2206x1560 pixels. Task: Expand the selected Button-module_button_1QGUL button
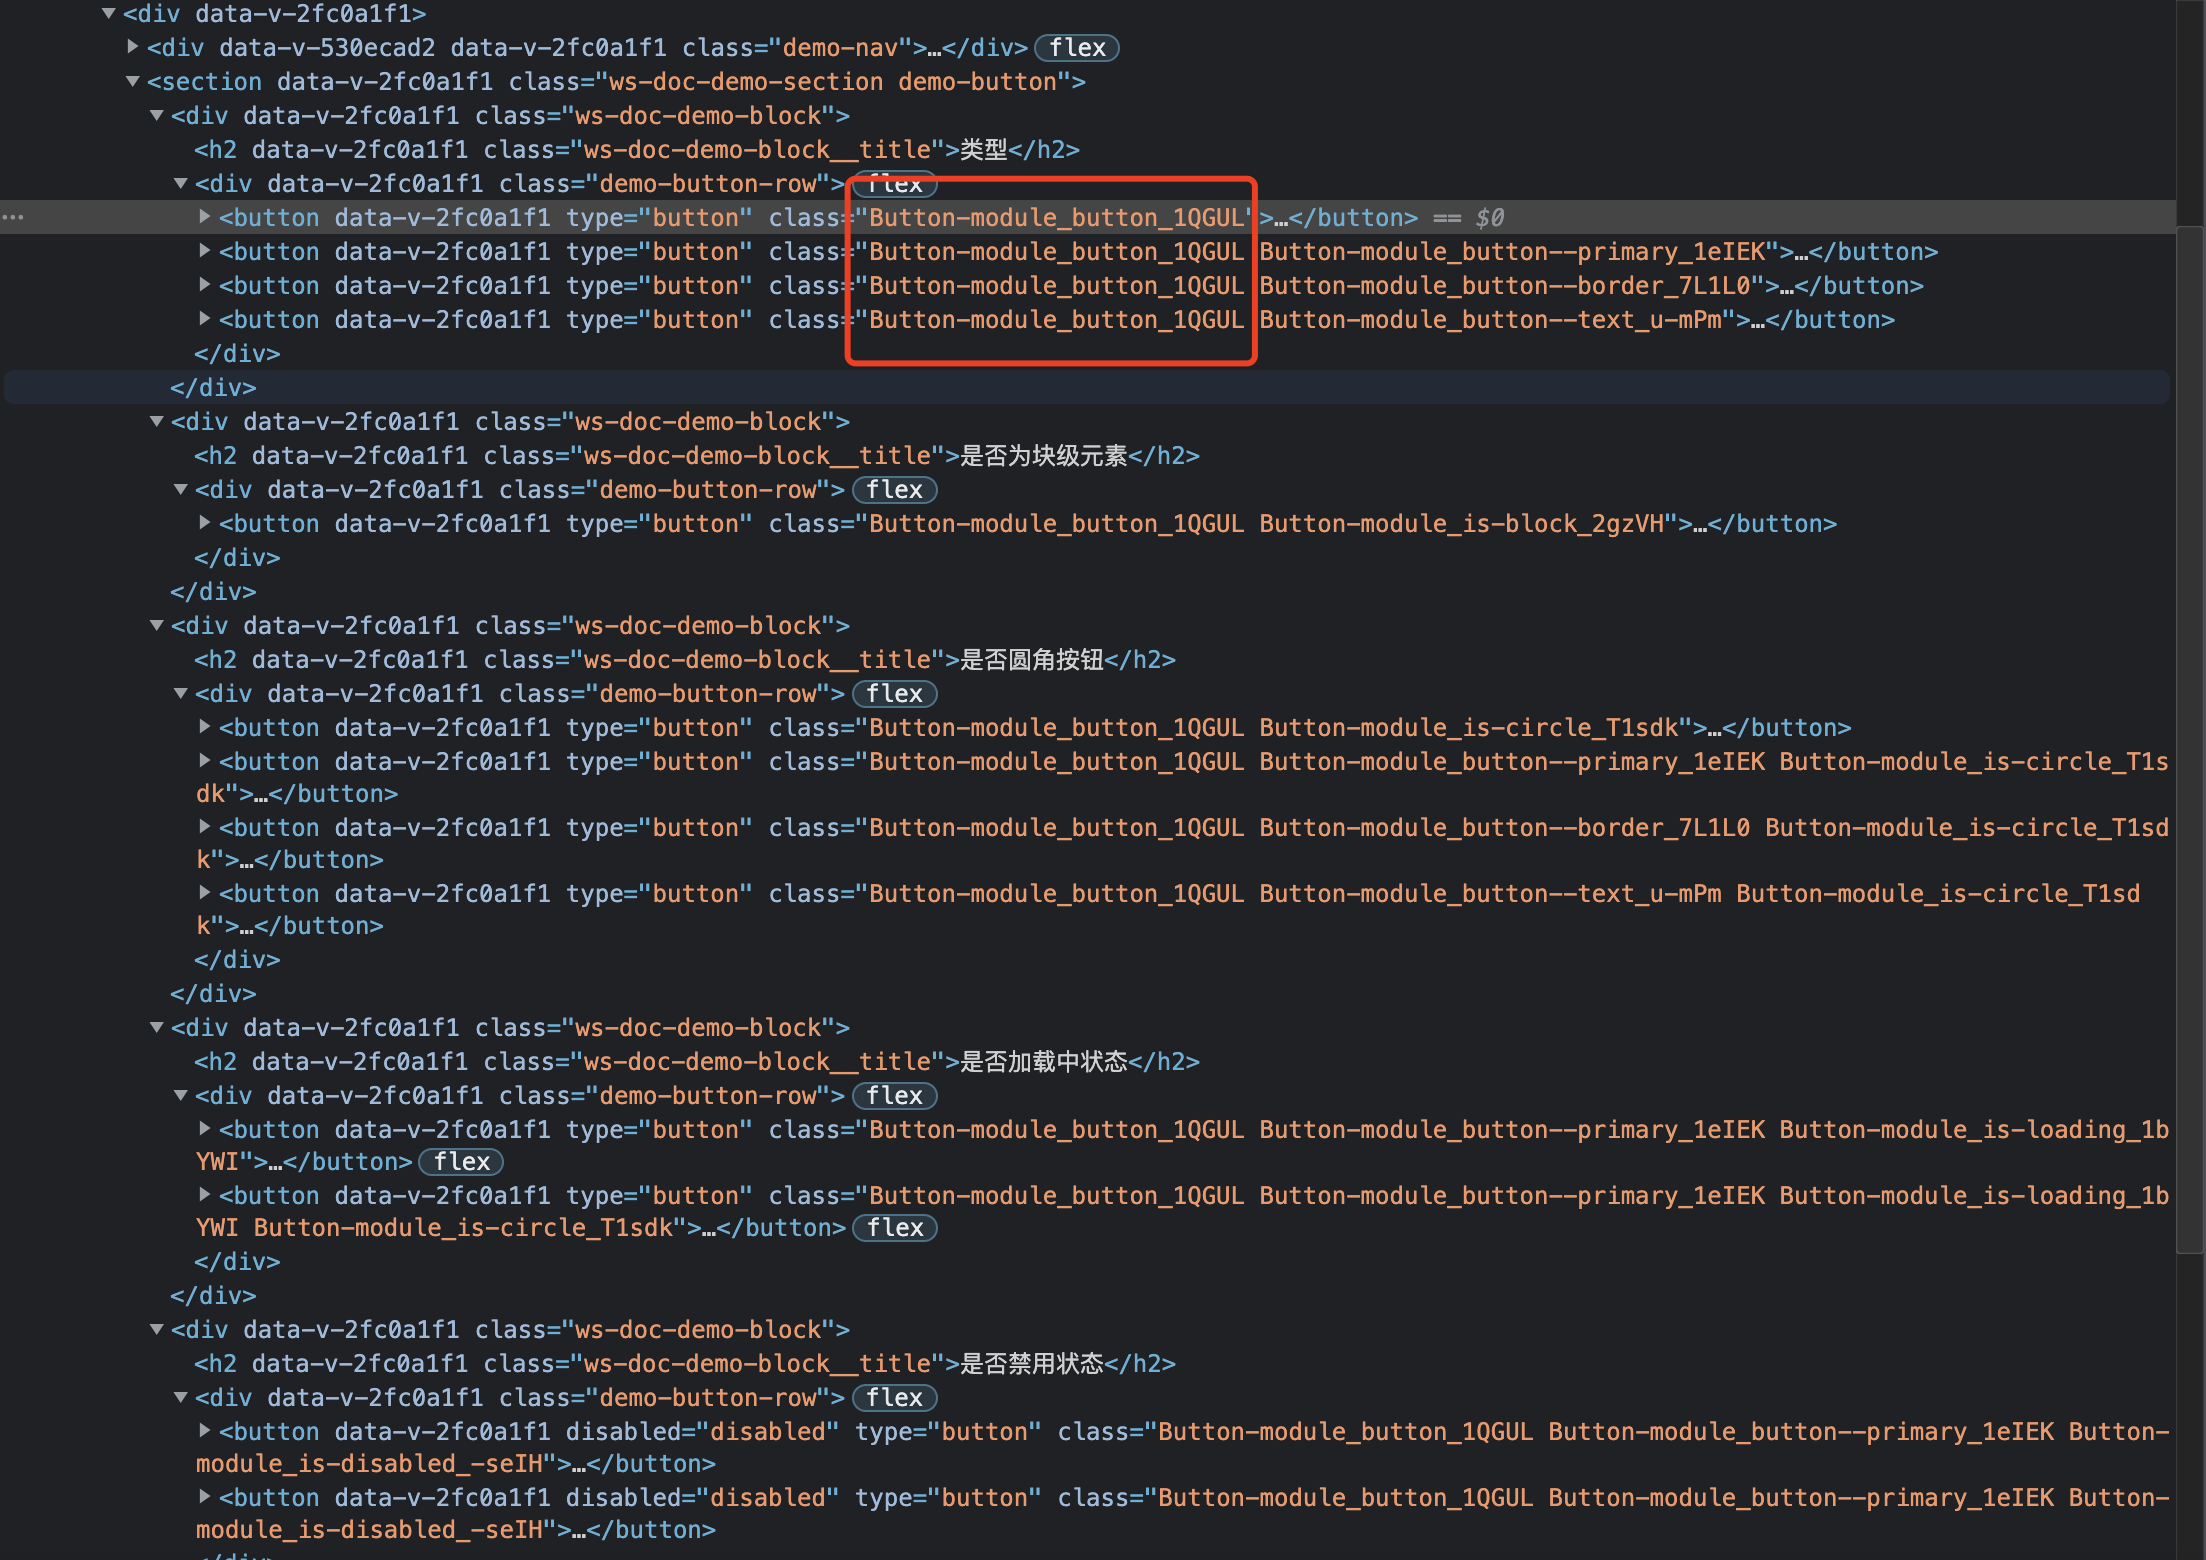205,217
